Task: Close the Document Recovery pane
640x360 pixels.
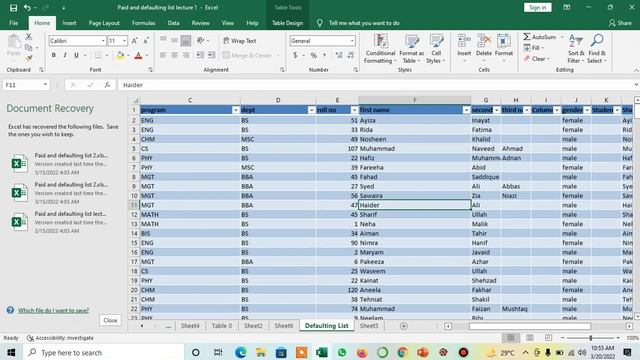Action: click(110, 320)
